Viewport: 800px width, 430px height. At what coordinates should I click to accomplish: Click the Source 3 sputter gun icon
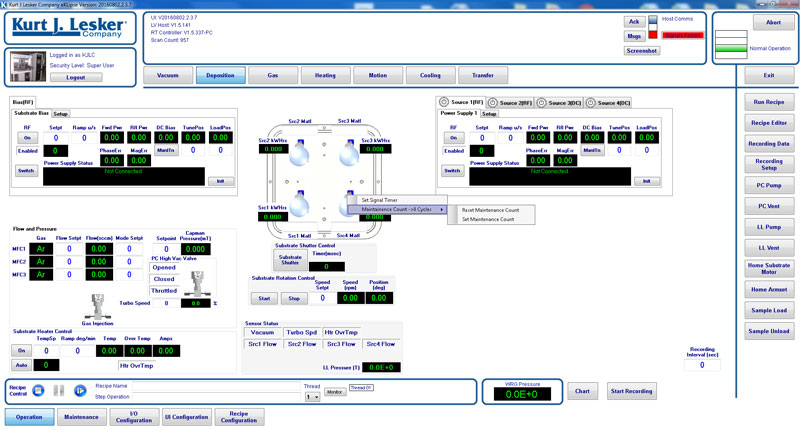(349, 152)
